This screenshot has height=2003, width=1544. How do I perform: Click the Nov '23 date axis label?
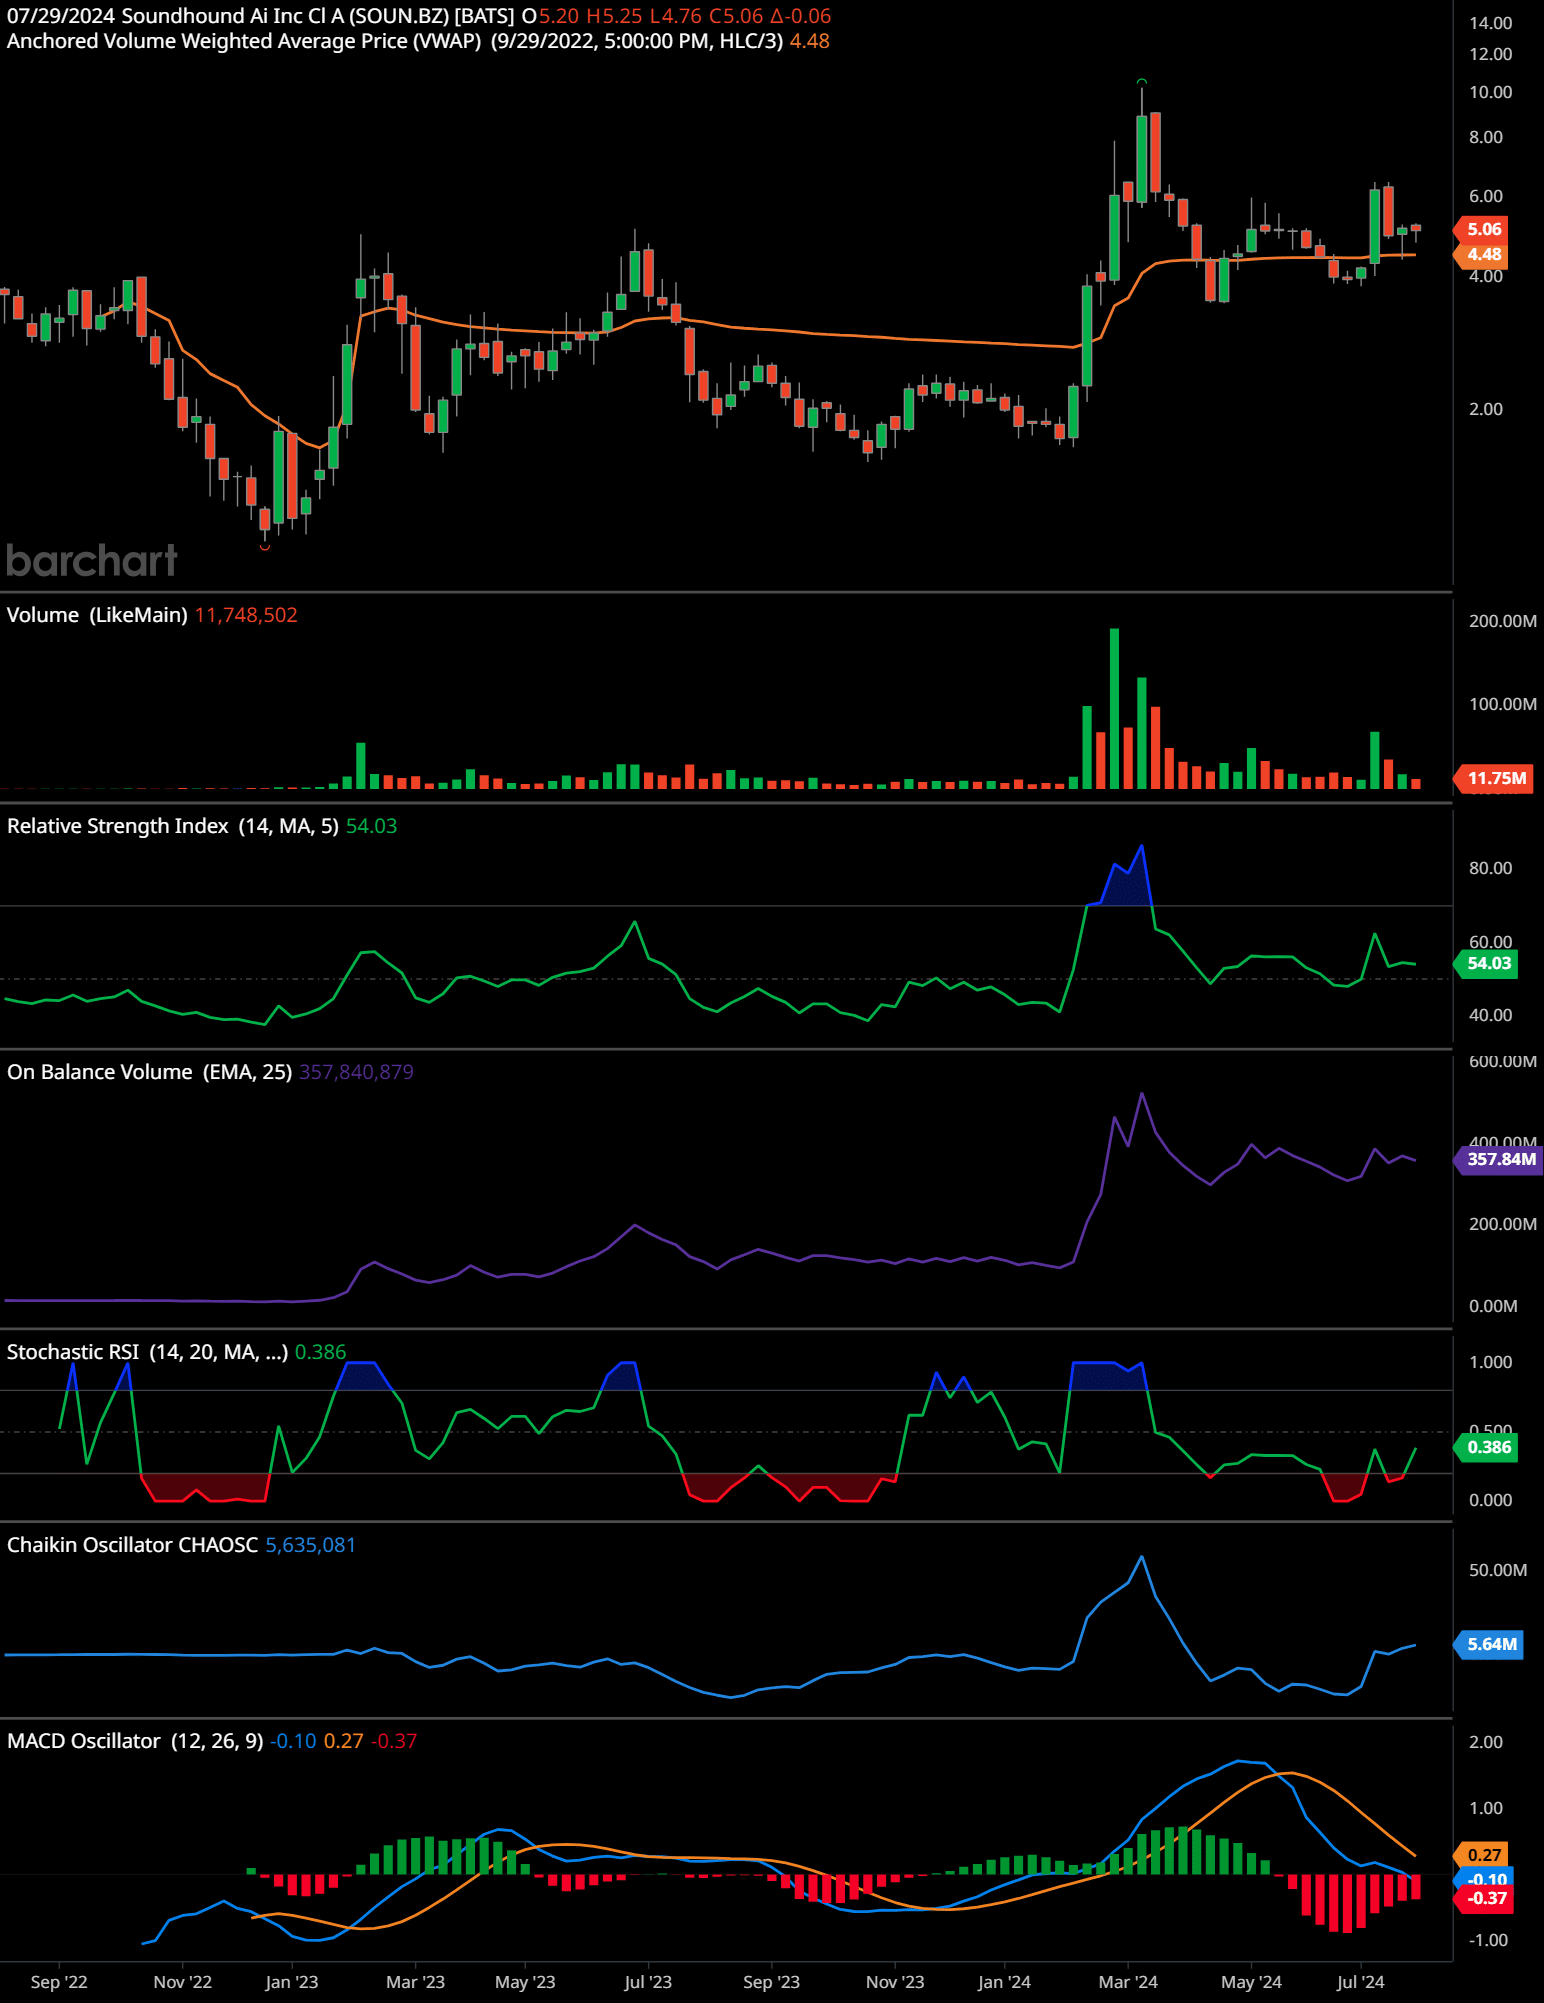click(x=895, y=1982)
